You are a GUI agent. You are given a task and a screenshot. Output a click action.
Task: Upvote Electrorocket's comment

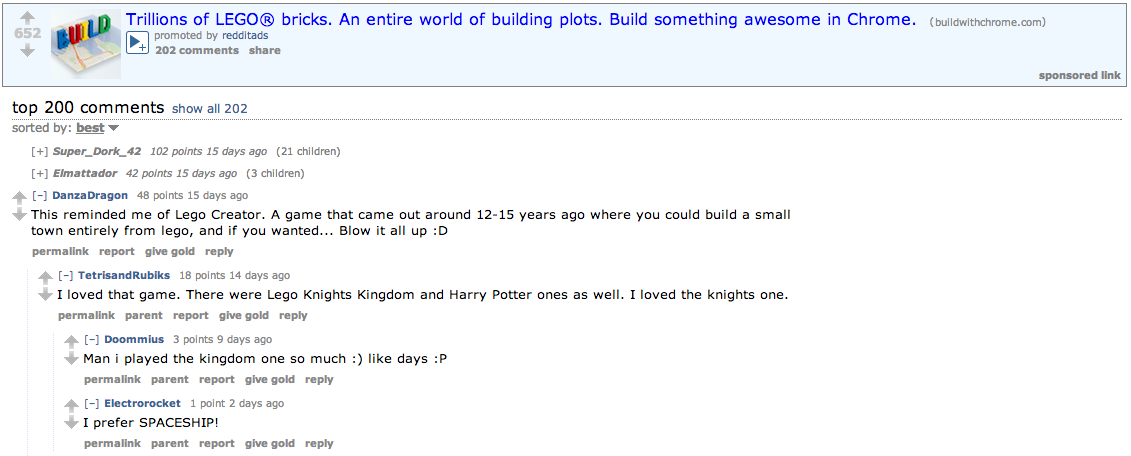(71, 406)
